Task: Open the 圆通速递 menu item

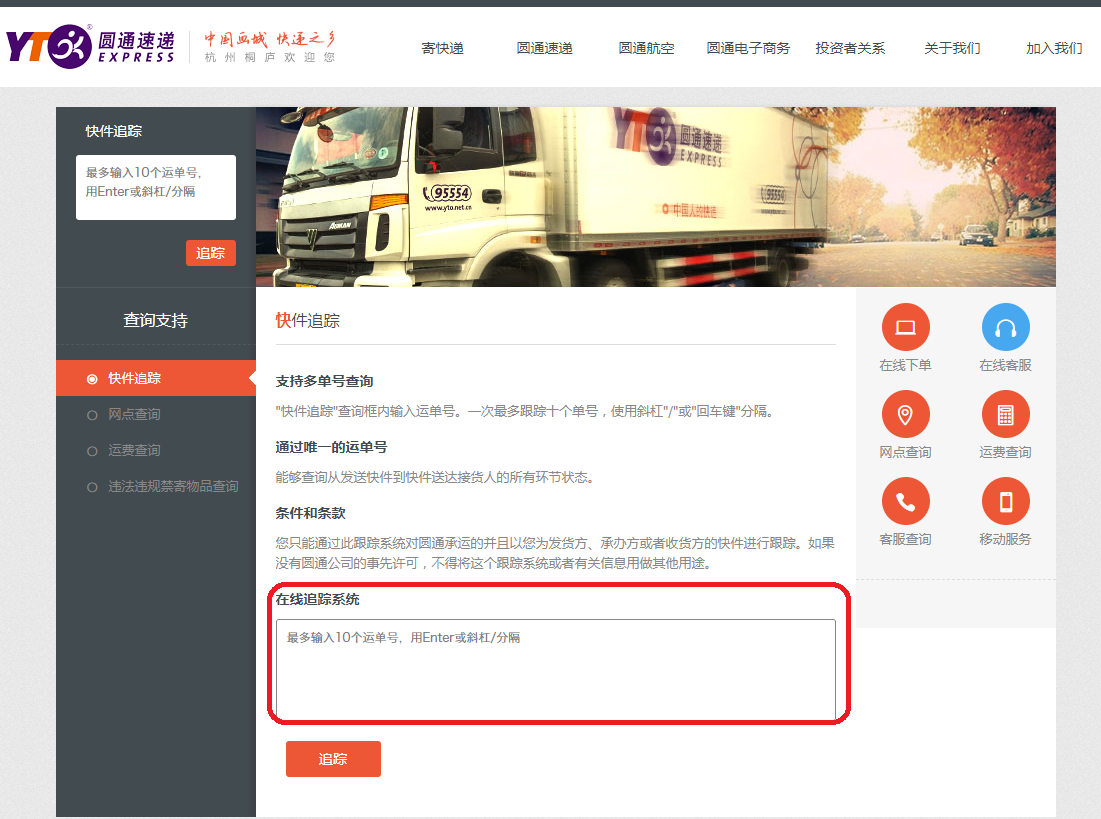Action: (x=544, y=48)
